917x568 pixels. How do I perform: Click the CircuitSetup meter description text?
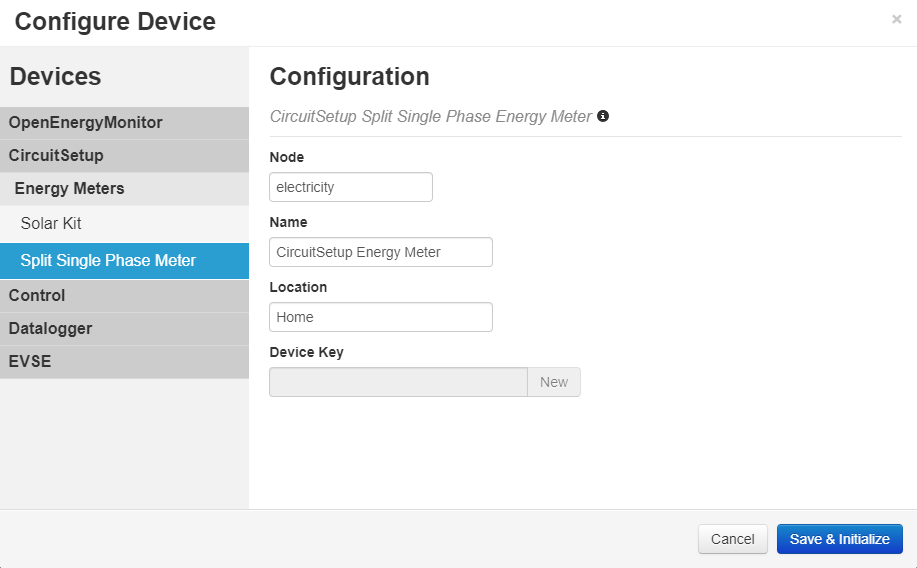(430, 116)
